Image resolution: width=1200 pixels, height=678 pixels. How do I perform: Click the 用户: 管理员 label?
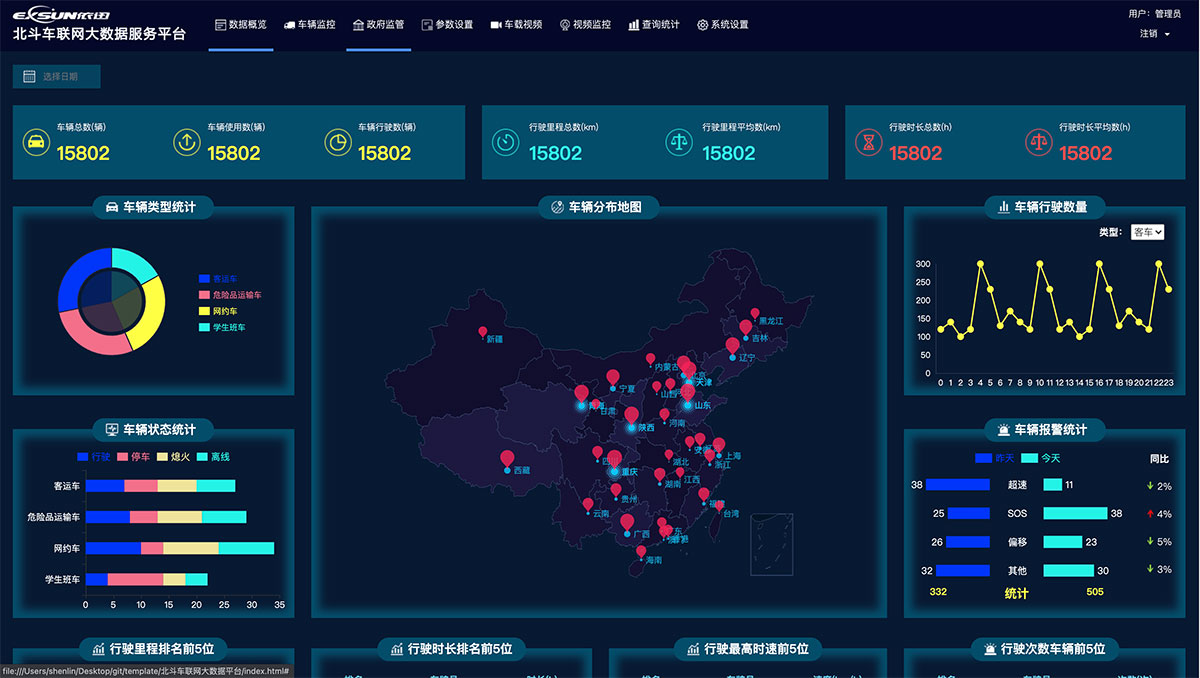click(1154, 14)
